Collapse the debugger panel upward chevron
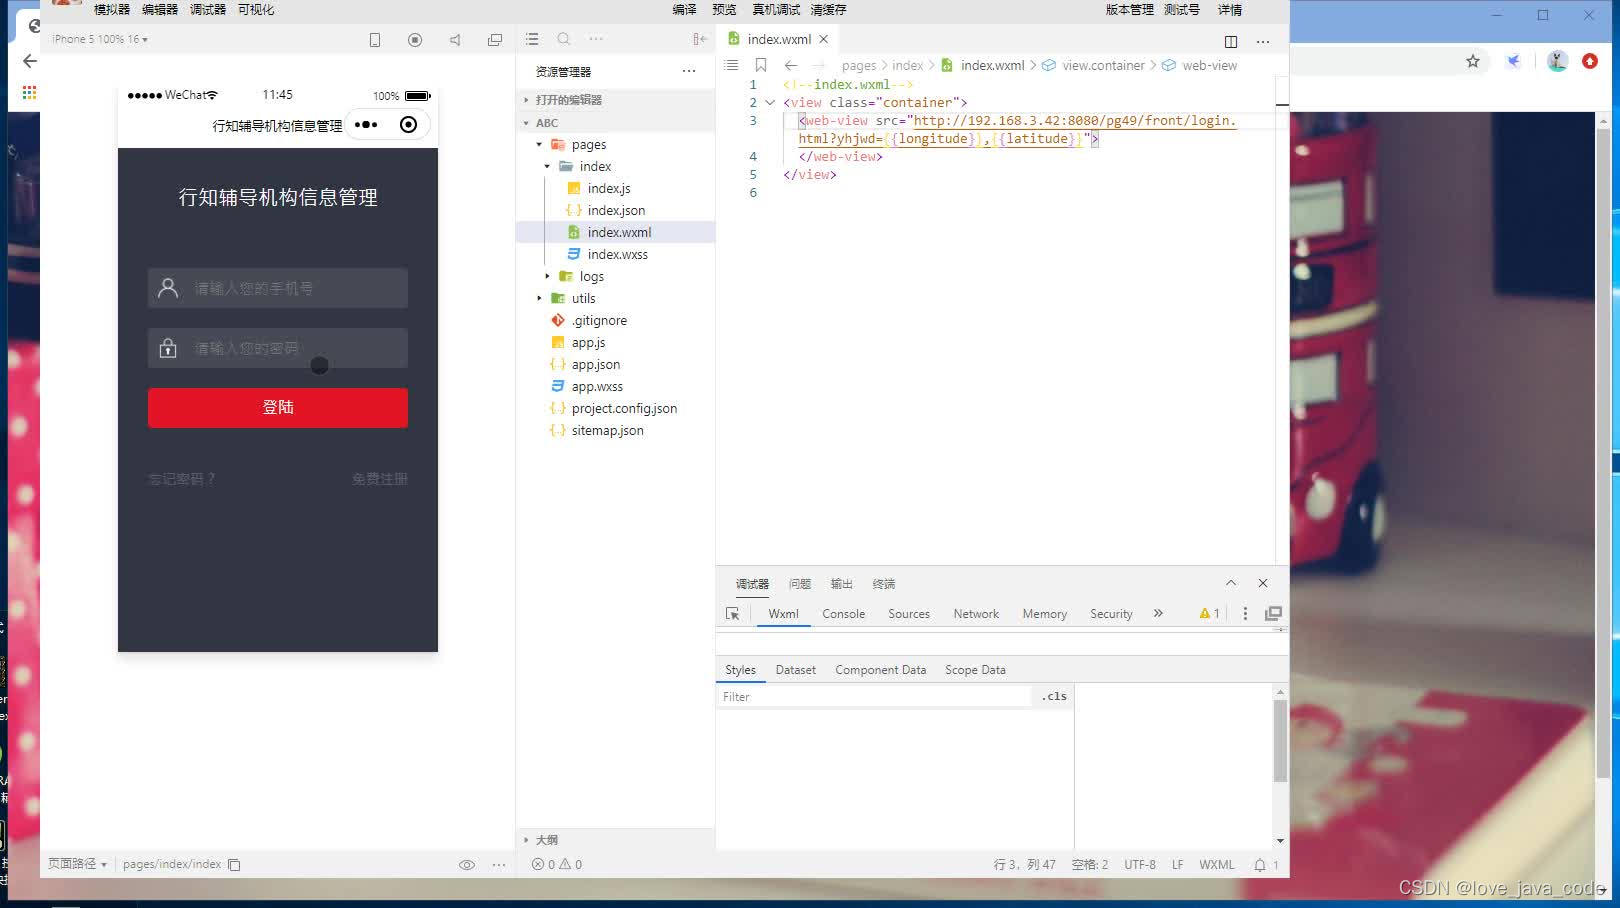1620x908 pixels. pyautogui.click(x=1231, y=583)
